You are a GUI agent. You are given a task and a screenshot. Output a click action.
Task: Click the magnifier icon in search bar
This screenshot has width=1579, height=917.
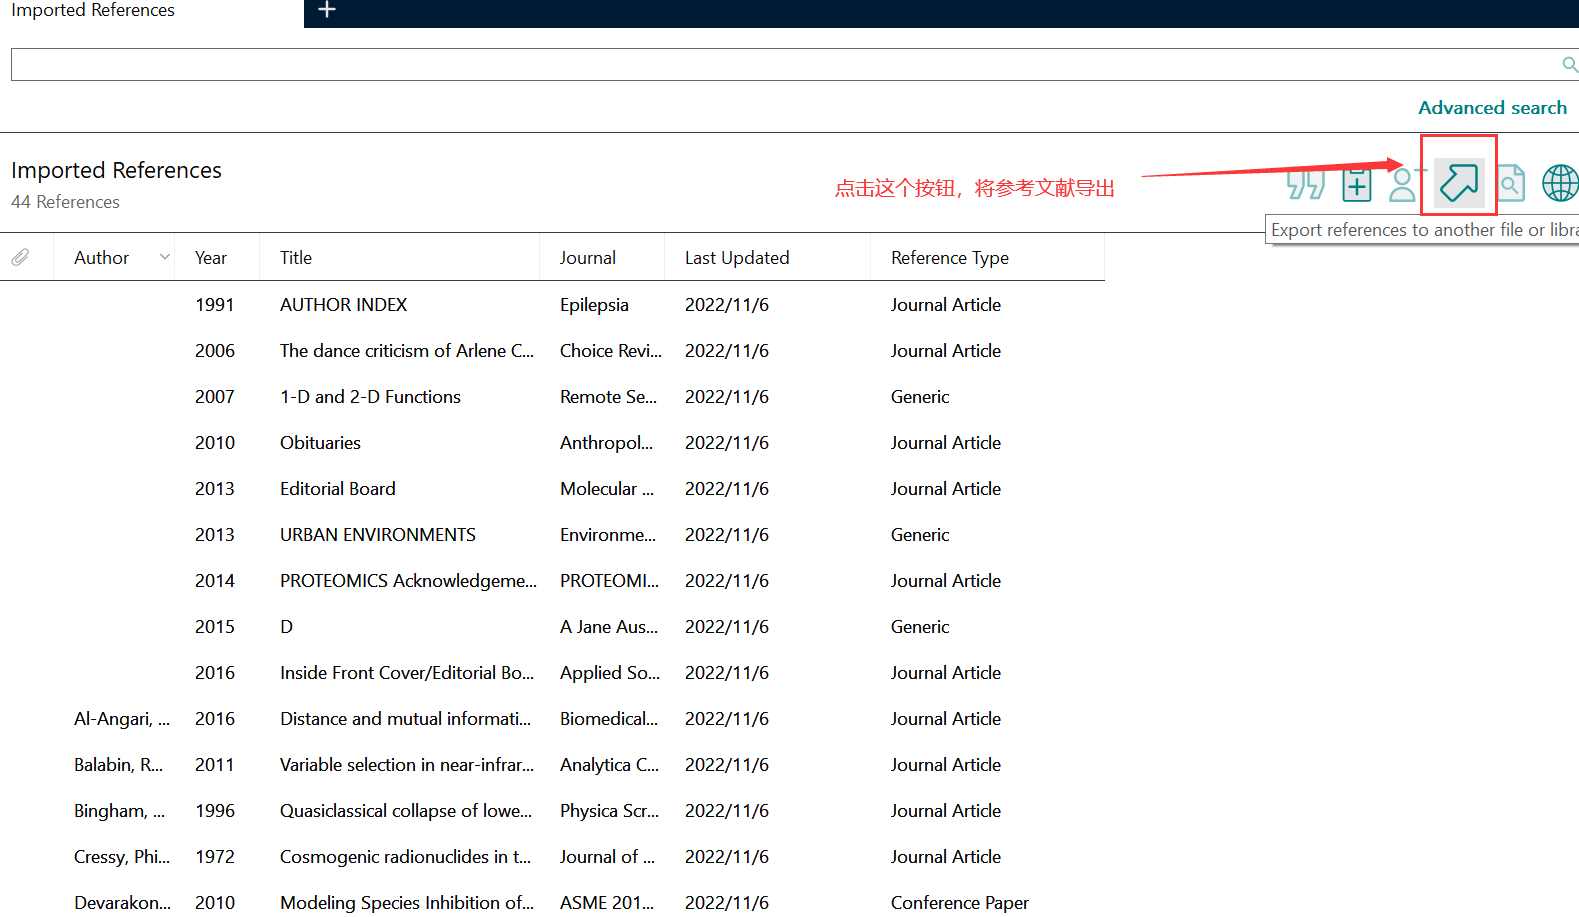[x=1569, y=65]
